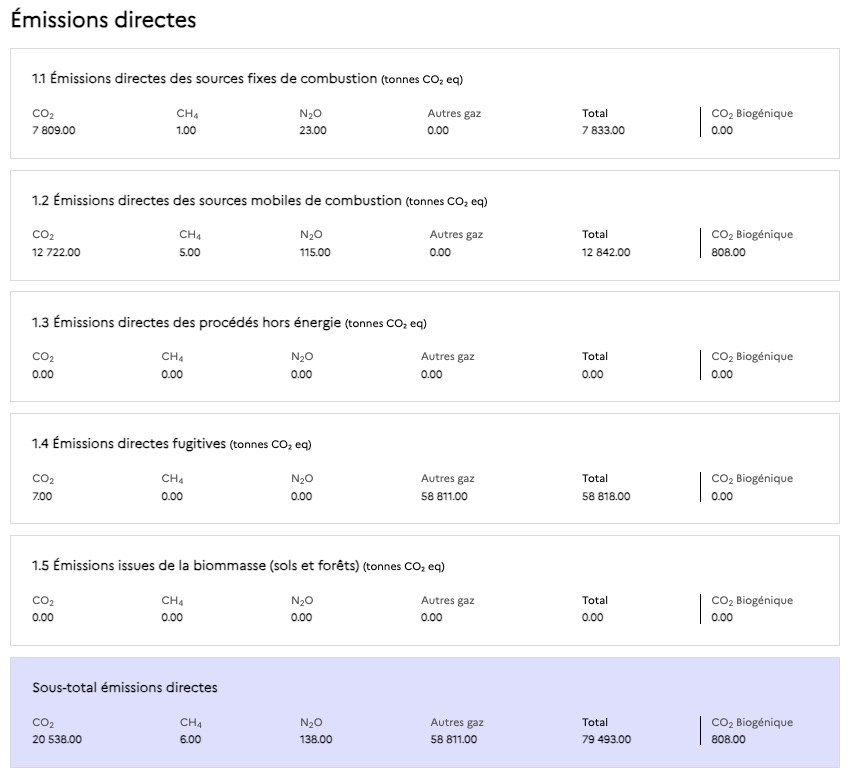Click the 79 493.00 subtotal total value
849x774 pixels.
coord(606,740)
